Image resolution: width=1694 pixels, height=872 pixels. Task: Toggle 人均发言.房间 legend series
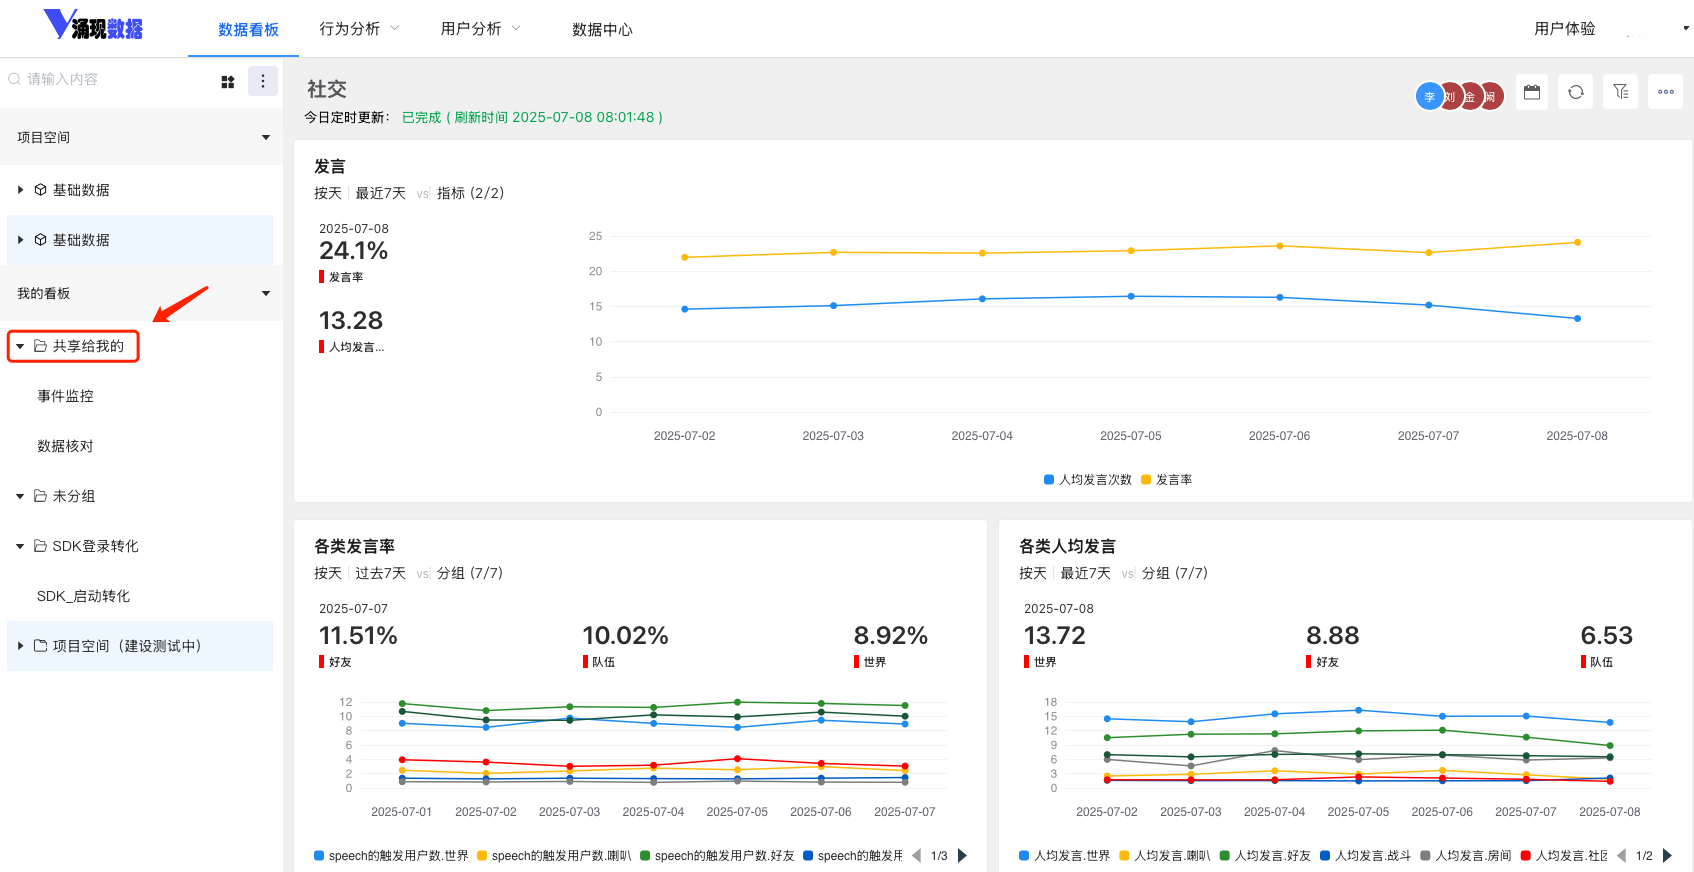1466,856
